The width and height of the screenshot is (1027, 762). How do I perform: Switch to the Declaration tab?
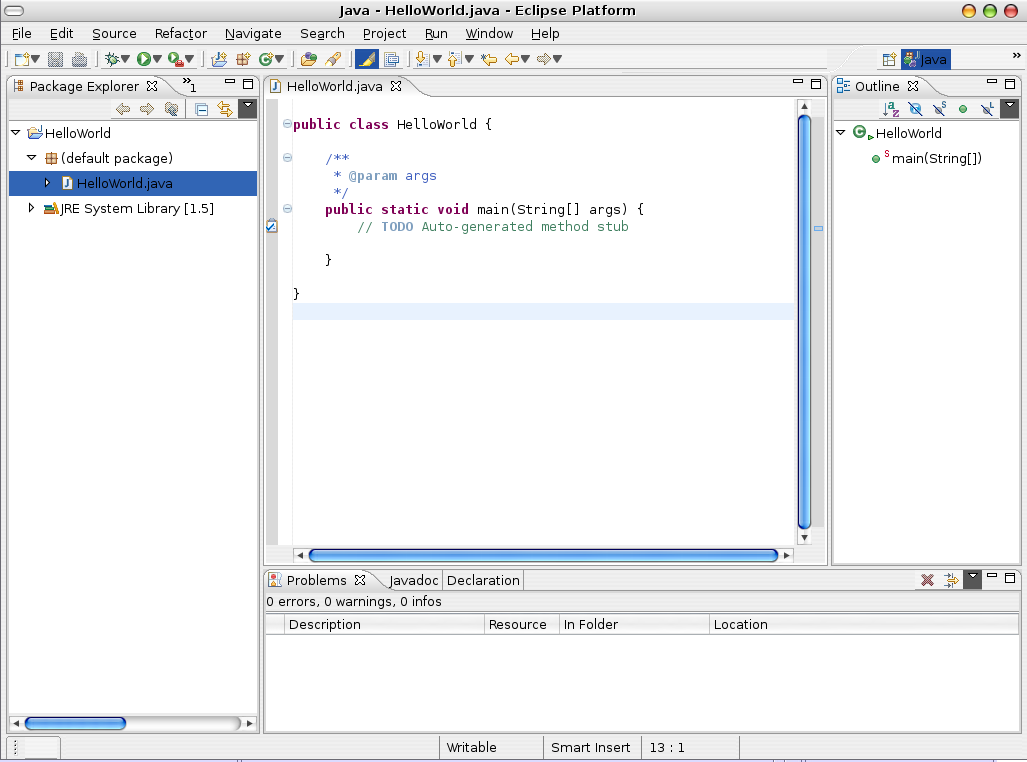coord(483,581)
